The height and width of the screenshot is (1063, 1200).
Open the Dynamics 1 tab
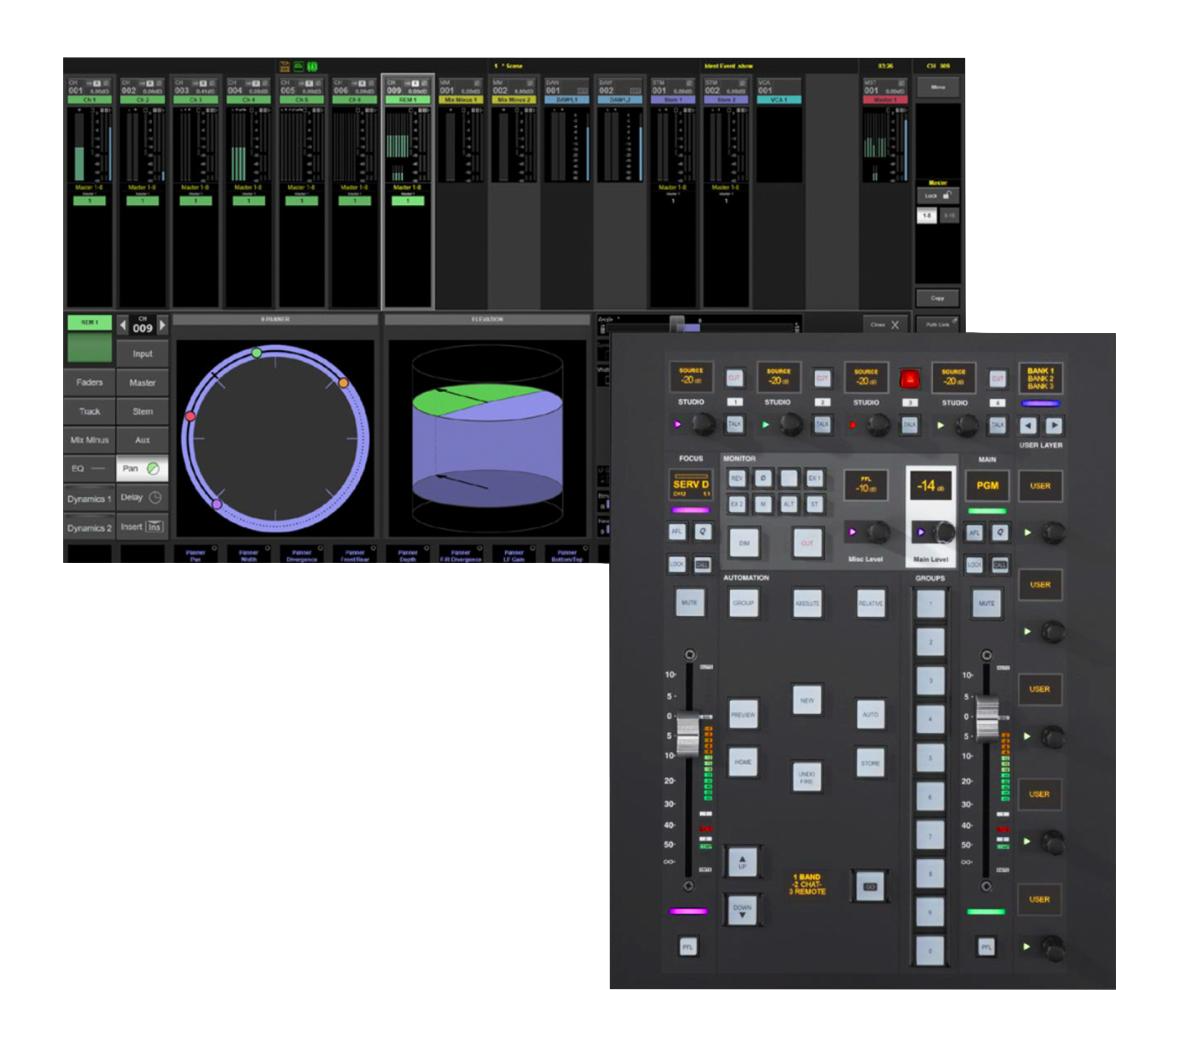(89, 498)
